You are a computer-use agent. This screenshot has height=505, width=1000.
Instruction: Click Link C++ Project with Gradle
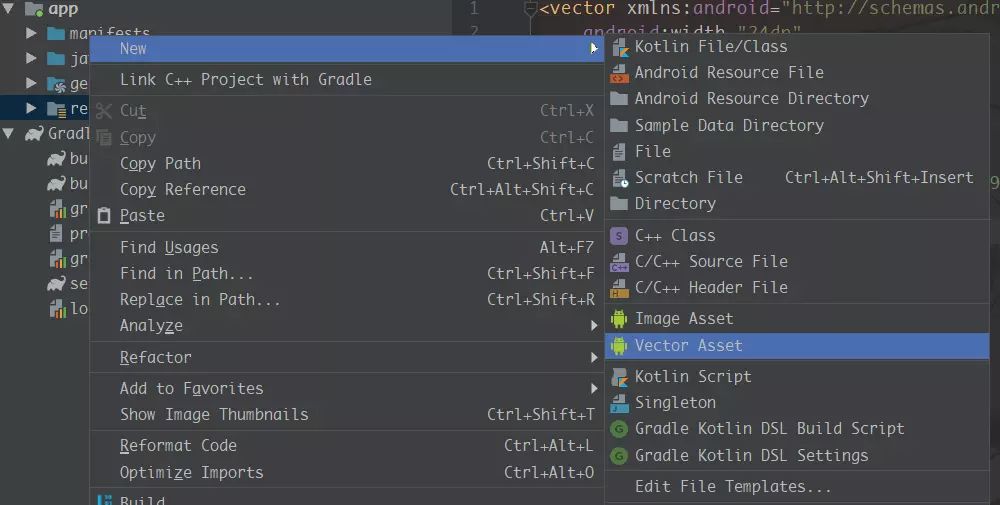point(246,79)
